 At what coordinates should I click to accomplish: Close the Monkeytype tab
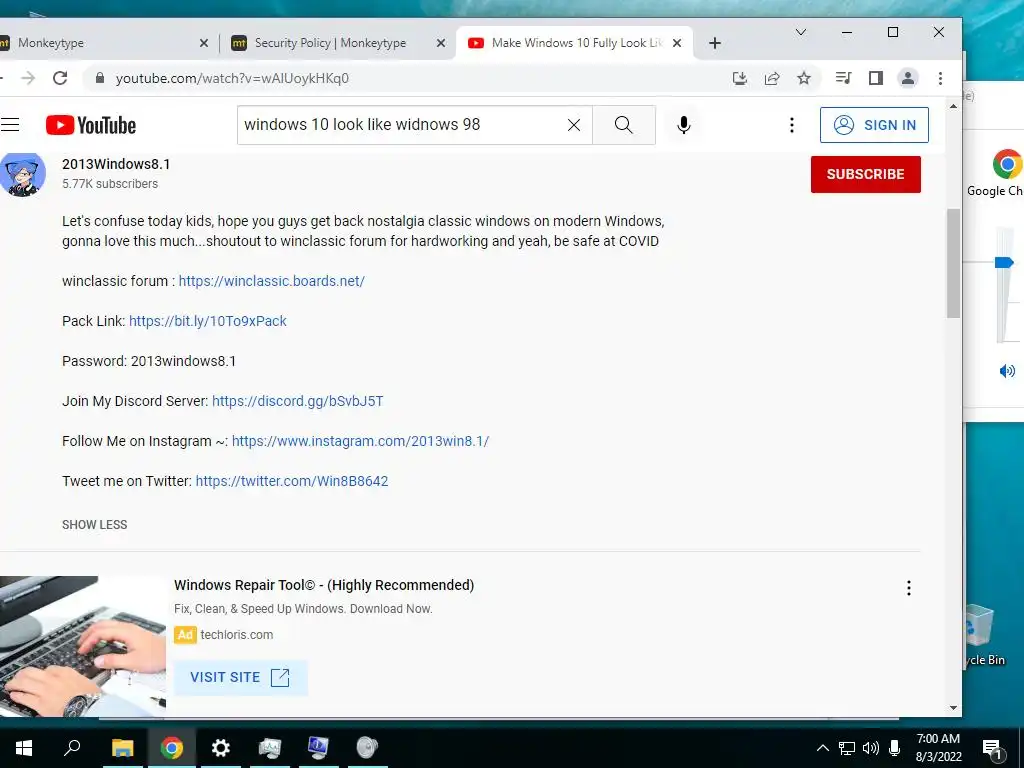coord(204,43)
